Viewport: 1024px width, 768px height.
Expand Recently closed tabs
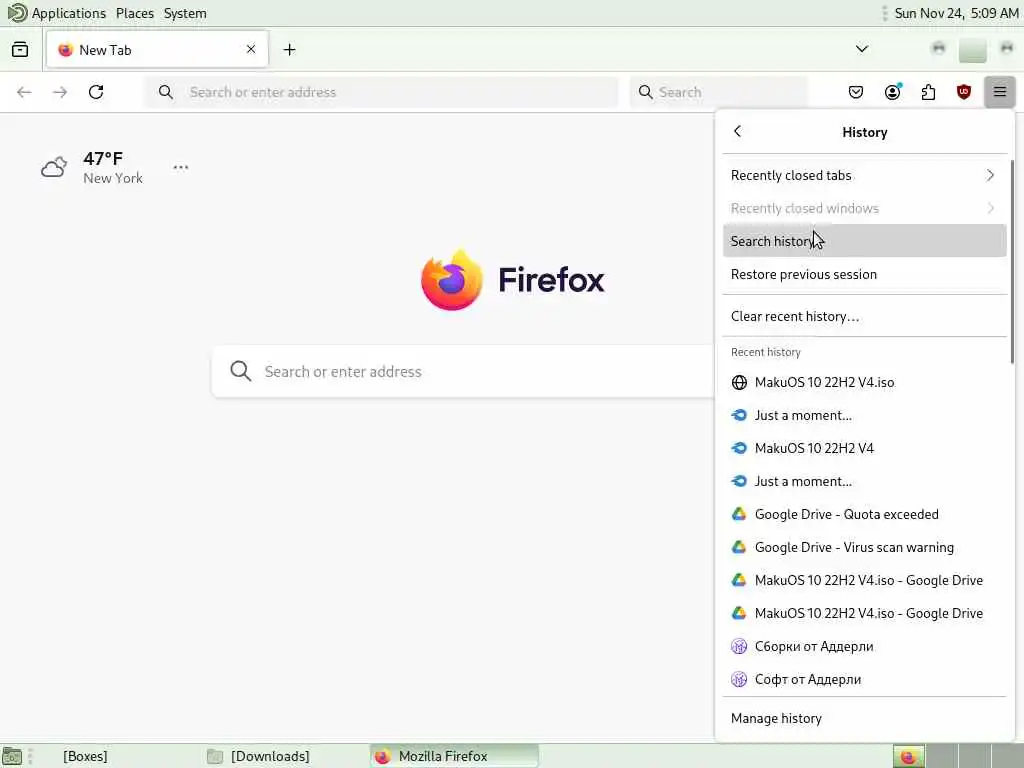tap(864, 175)
